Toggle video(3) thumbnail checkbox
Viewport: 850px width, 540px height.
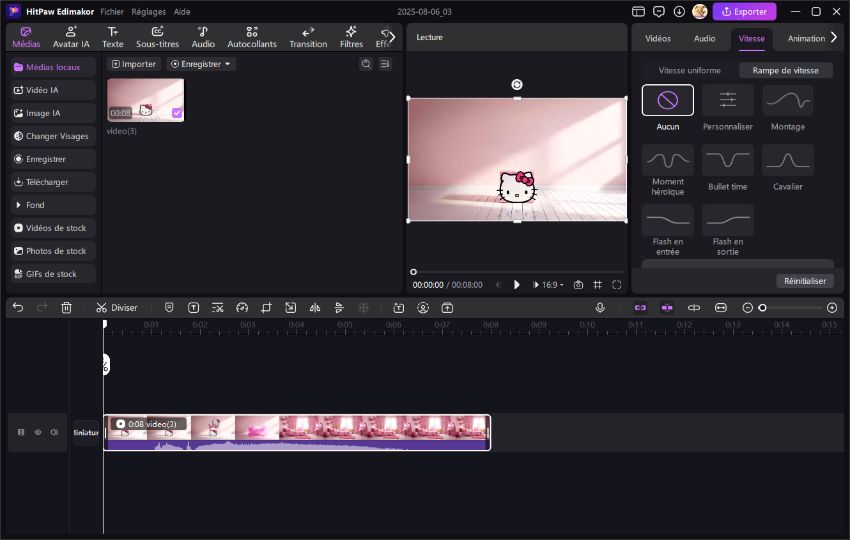177,113
